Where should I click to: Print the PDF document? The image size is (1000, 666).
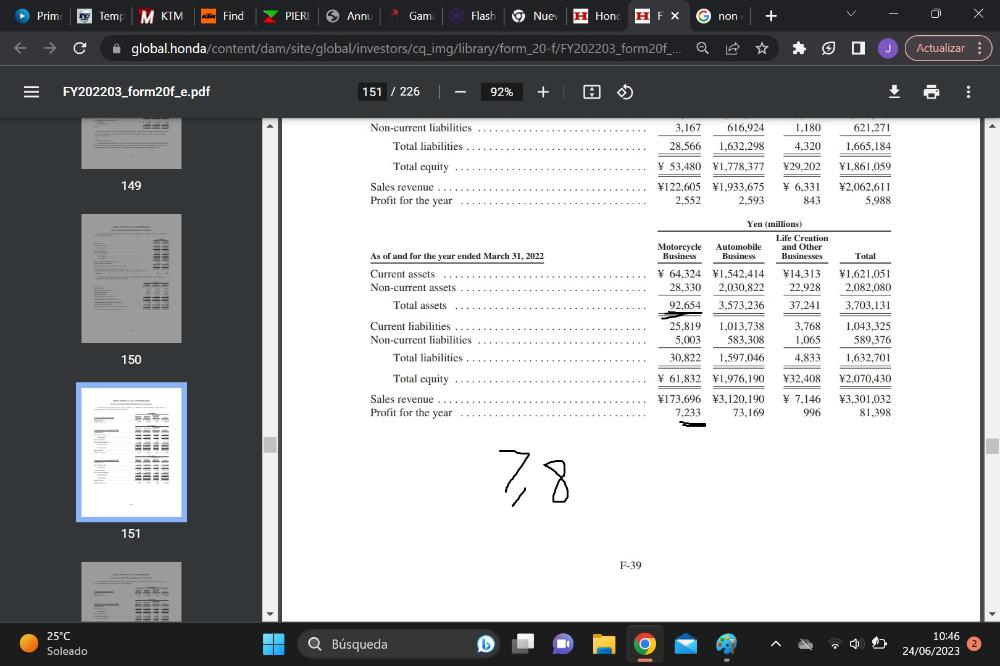tap(931, 92)
